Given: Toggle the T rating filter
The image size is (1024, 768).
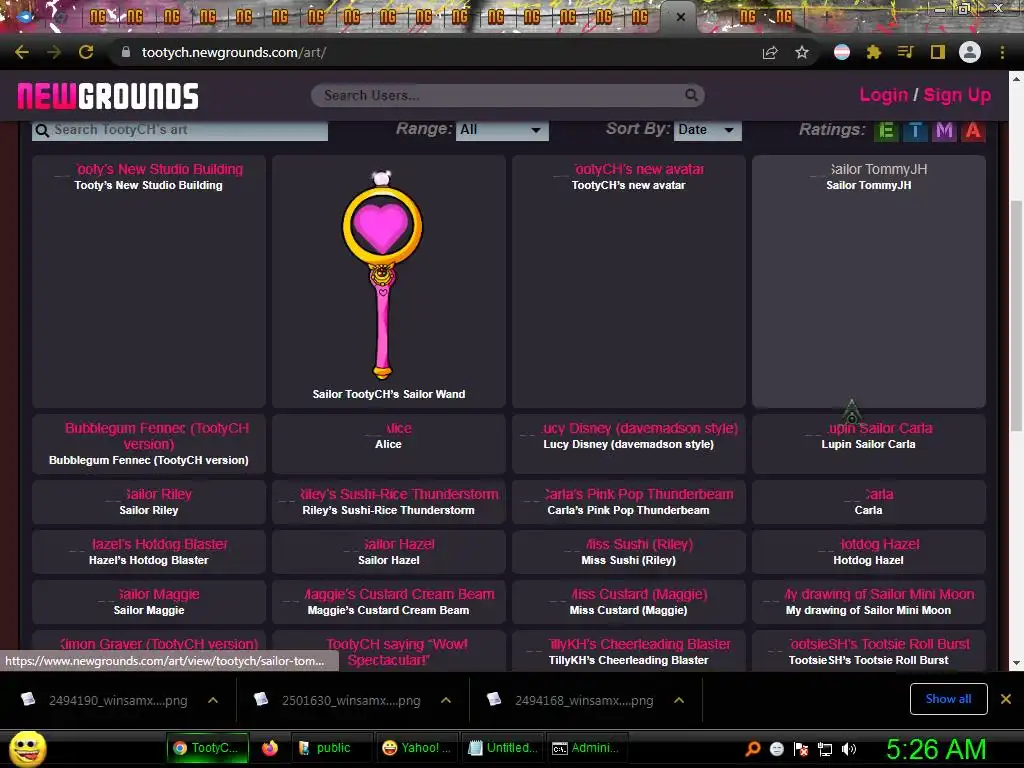Looking at the screenshot, I should [916, 131].
